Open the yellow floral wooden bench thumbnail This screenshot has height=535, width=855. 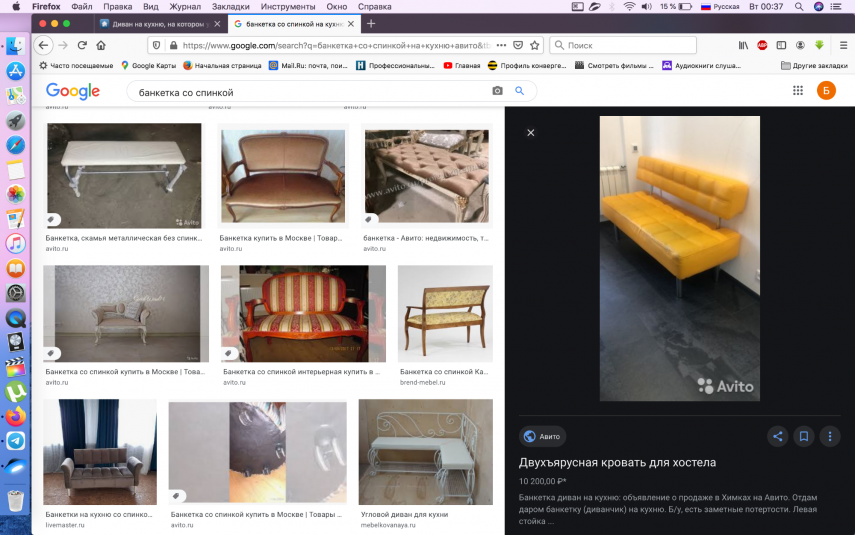click(x=445, y=314)
